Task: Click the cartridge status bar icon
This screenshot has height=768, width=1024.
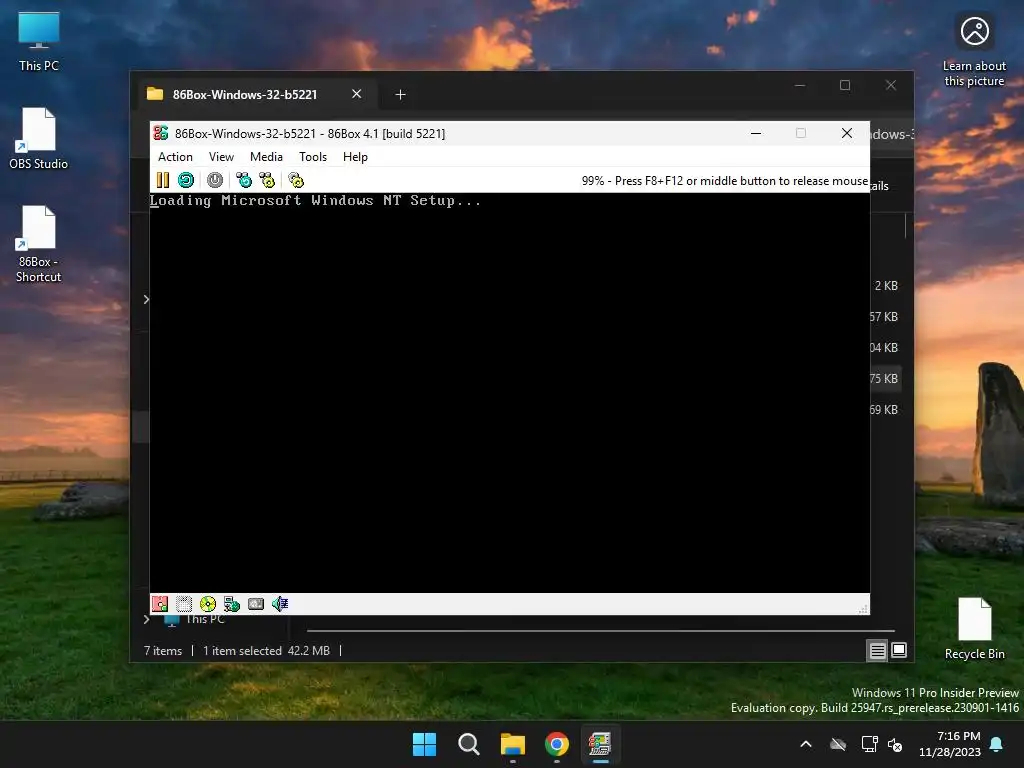Action: [184, 604]
